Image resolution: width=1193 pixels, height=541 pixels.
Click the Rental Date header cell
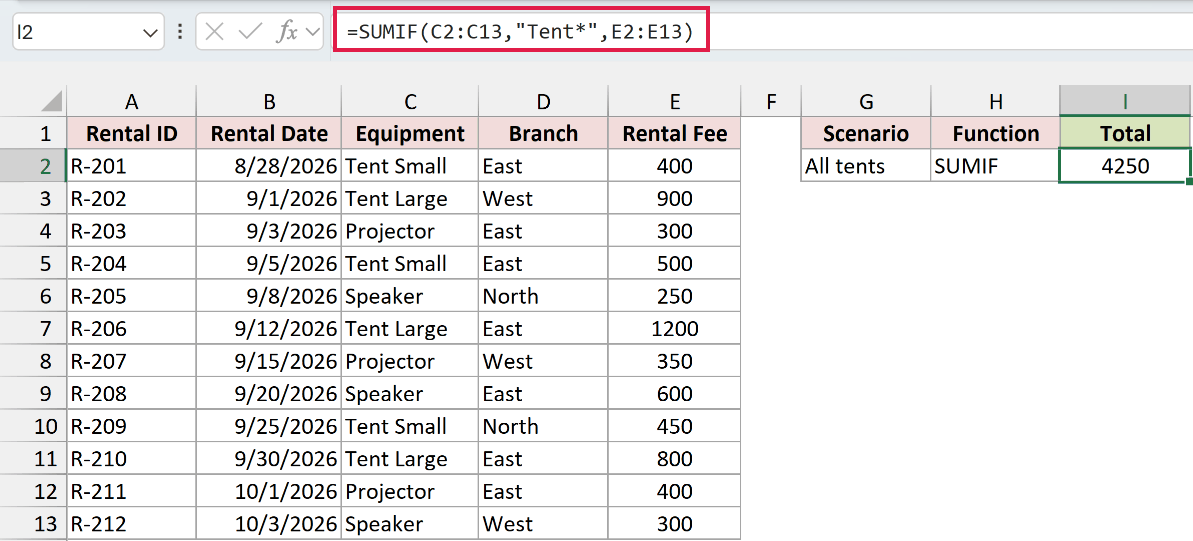pos(269,134)
